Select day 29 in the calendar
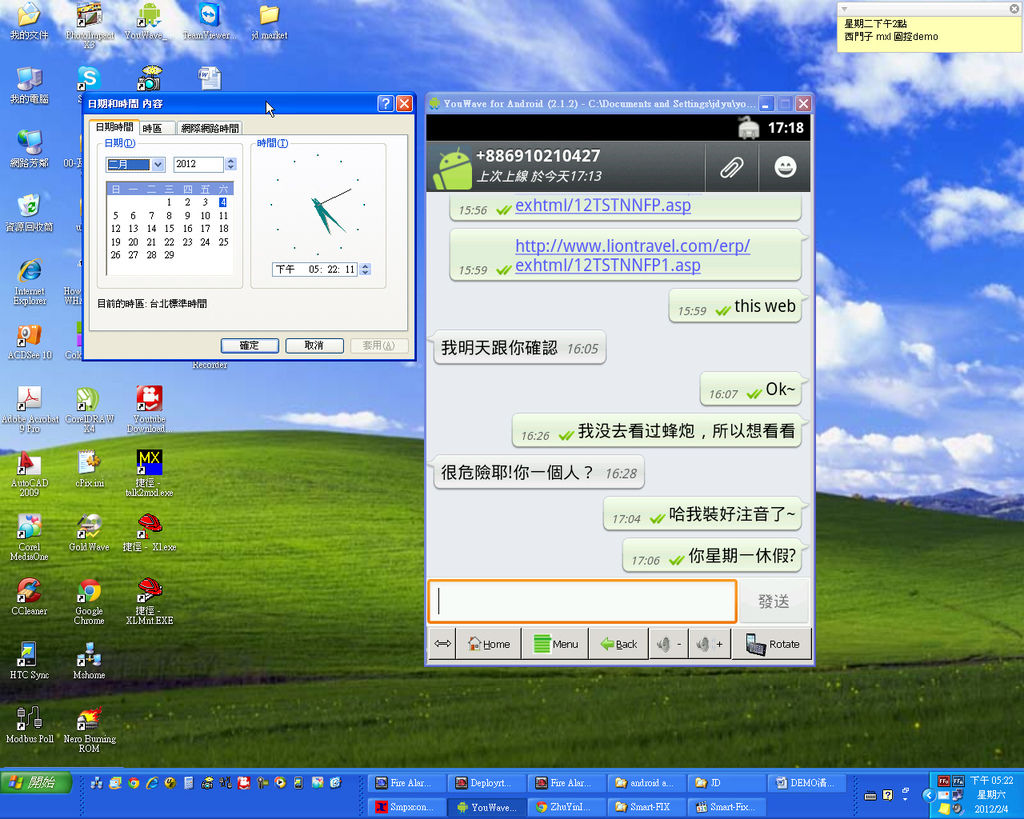The image size is (1024, 819). click(x=169, y=255)
